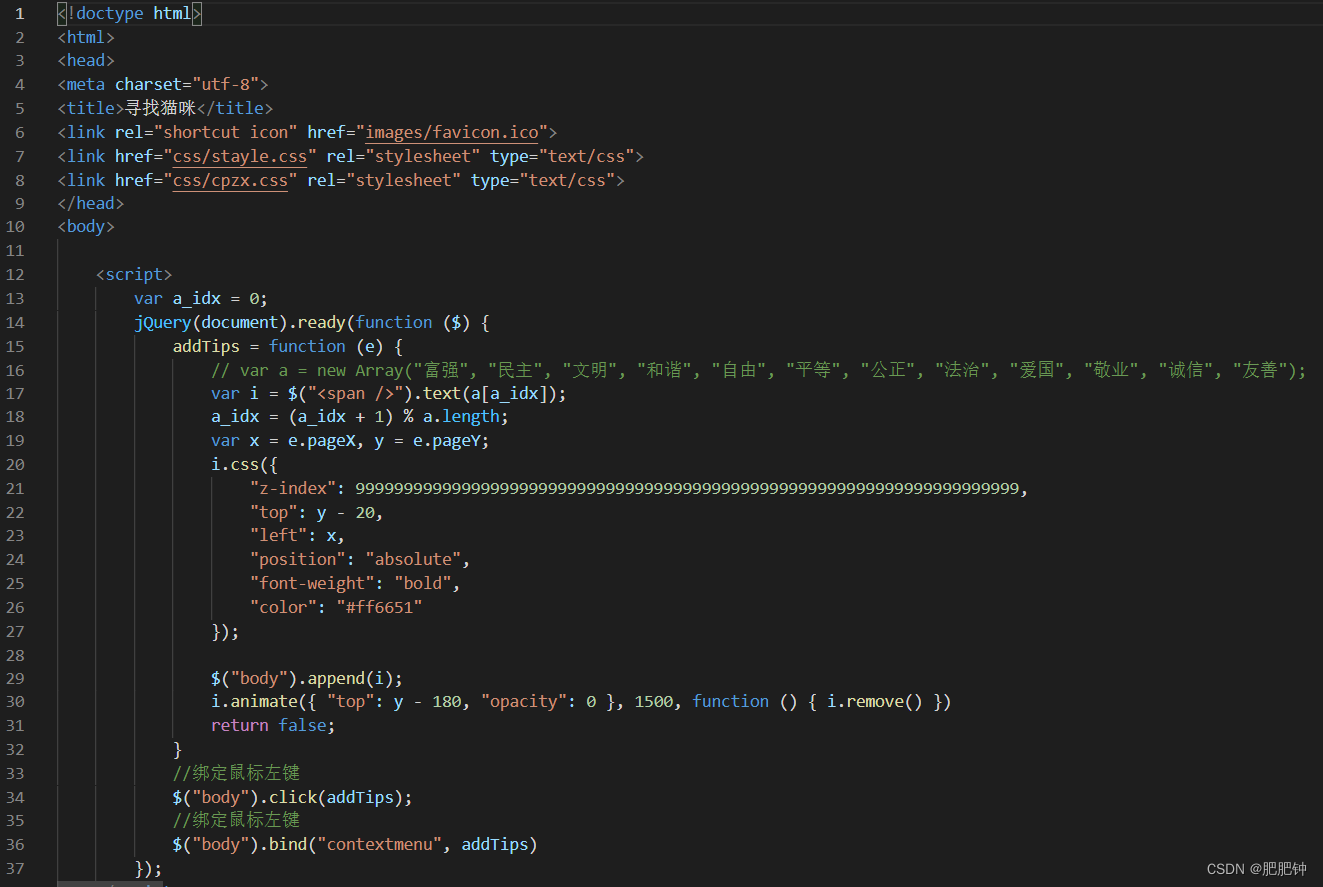The height and width of the screenshot is (887, 1323).
Task: Click the "<span />" string on line 17
Action: coord(355,393)
